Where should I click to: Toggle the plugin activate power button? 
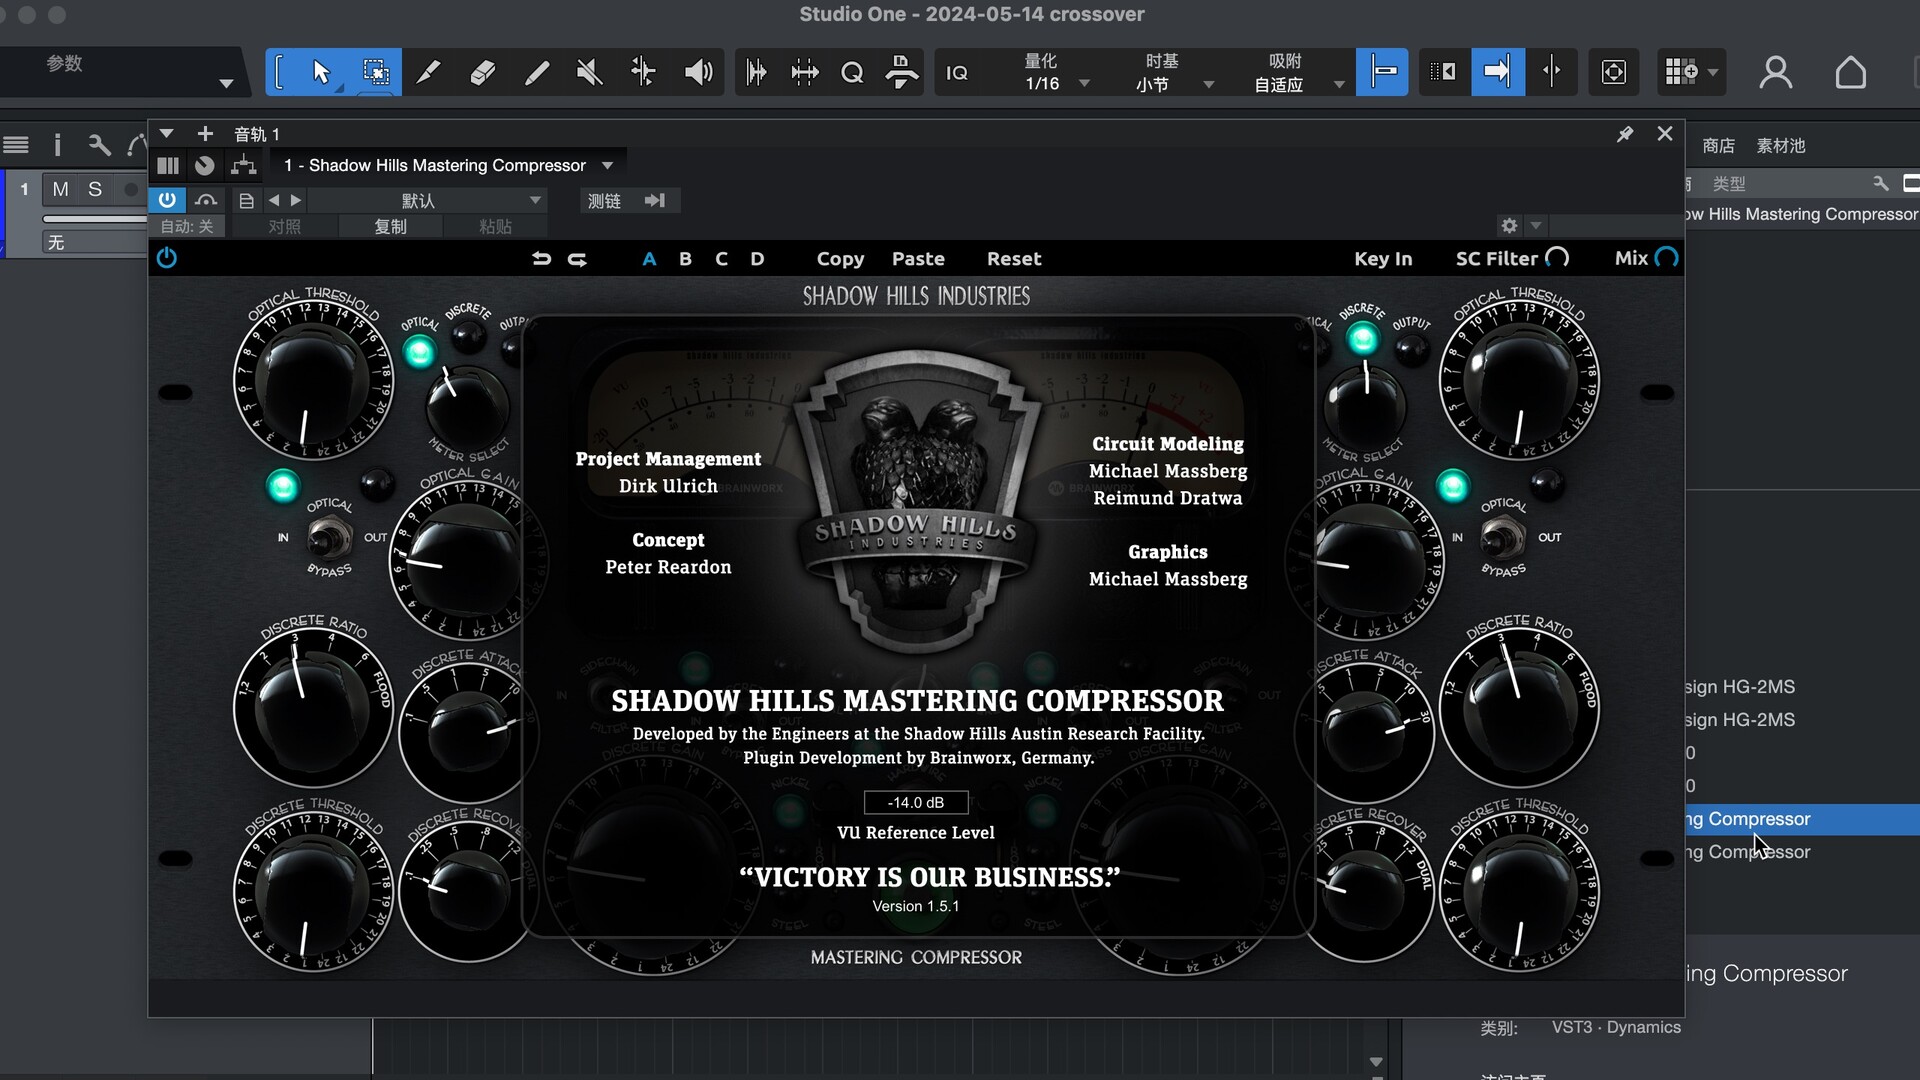pyautogui.click(x=167, y=200)
